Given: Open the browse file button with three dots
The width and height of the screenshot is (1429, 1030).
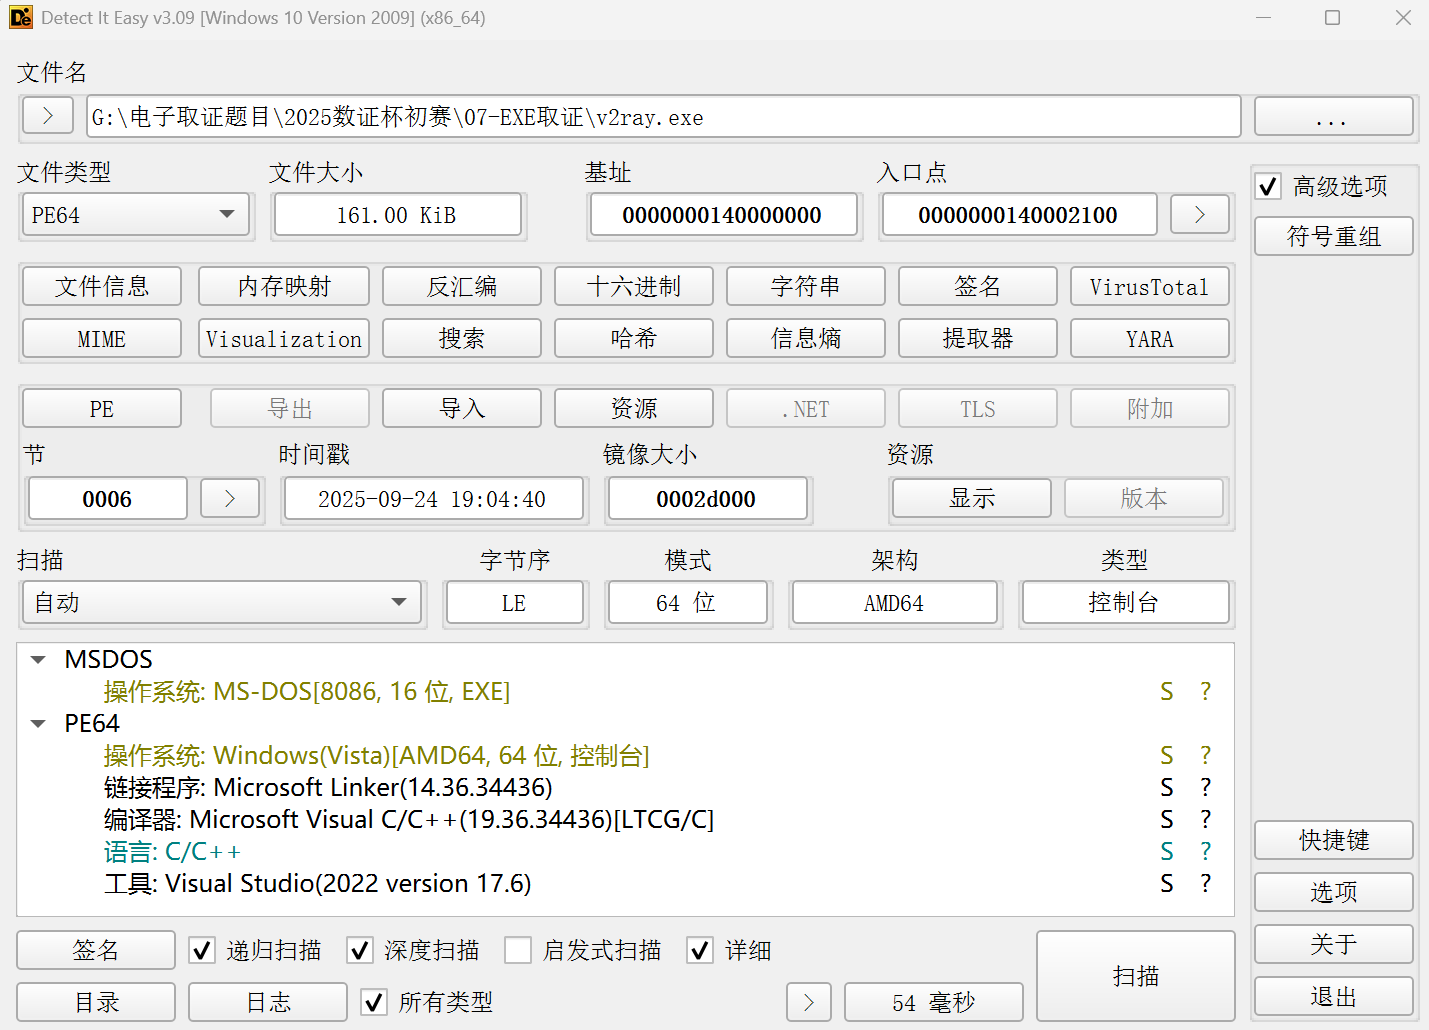Looking at the screenshot, I should (1332, 117).
